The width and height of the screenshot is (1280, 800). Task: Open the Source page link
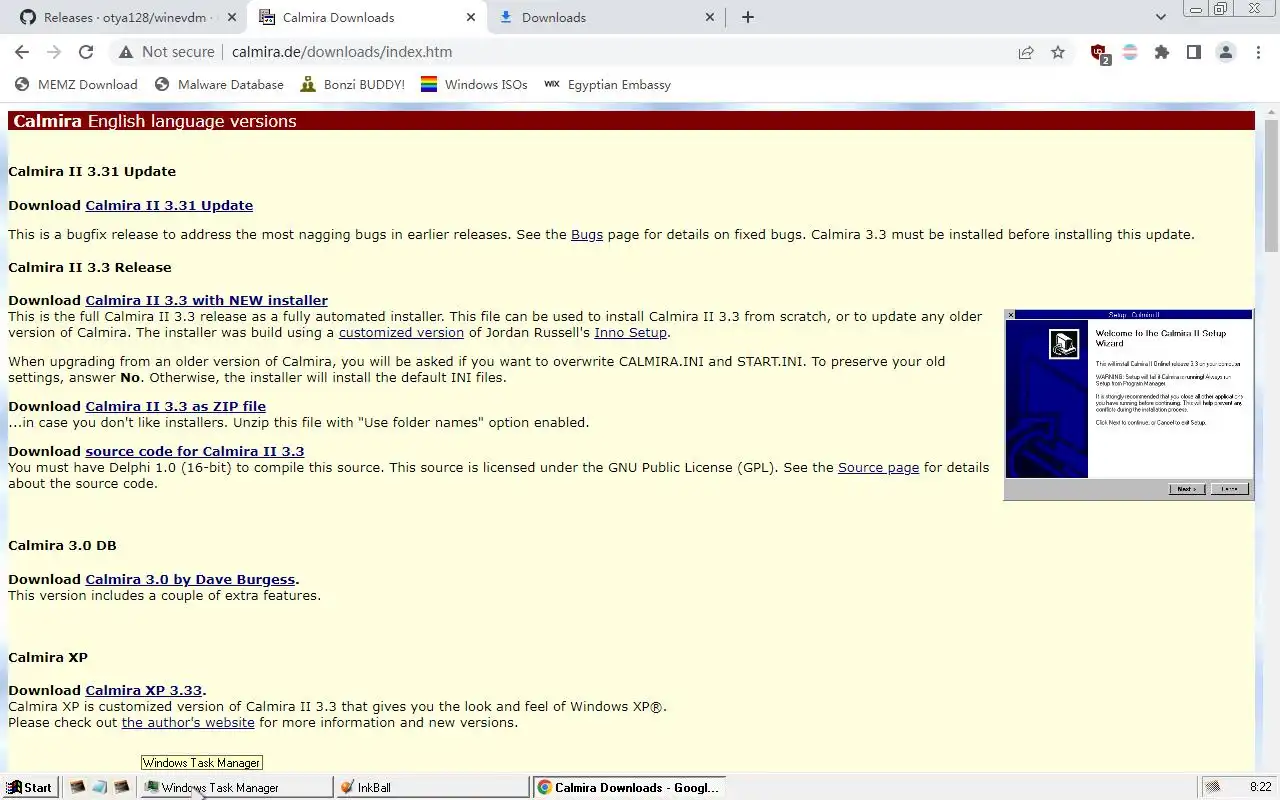[x=878, y=467]
